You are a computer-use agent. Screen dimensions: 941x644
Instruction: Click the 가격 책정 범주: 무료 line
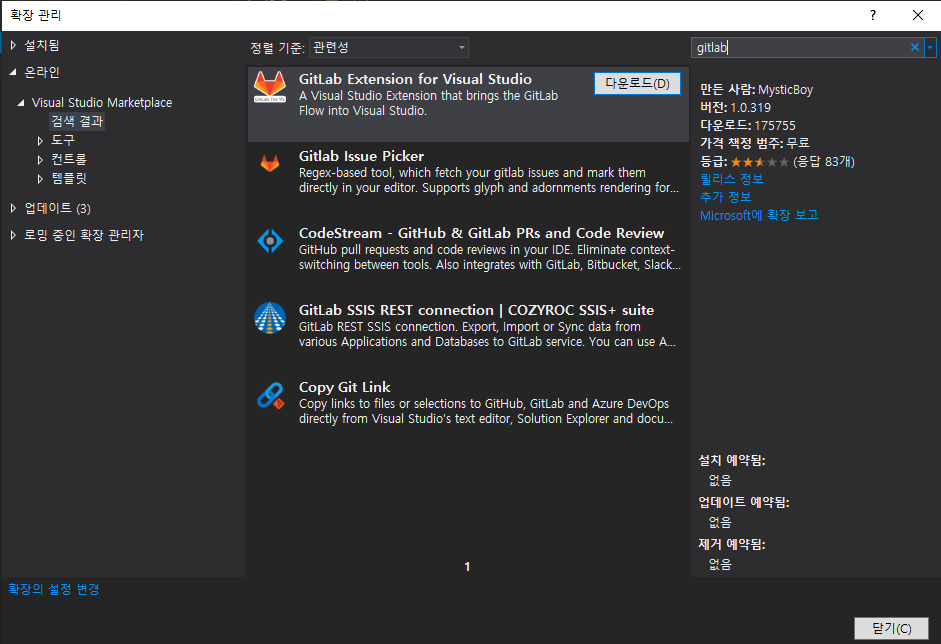click(754, 143)
